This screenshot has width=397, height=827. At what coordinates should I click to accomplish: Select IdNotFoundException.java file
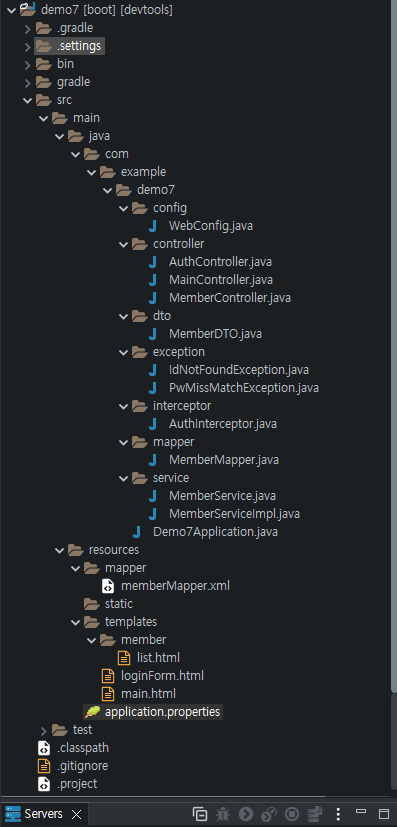pyautogui.click(x=239, y=370)
